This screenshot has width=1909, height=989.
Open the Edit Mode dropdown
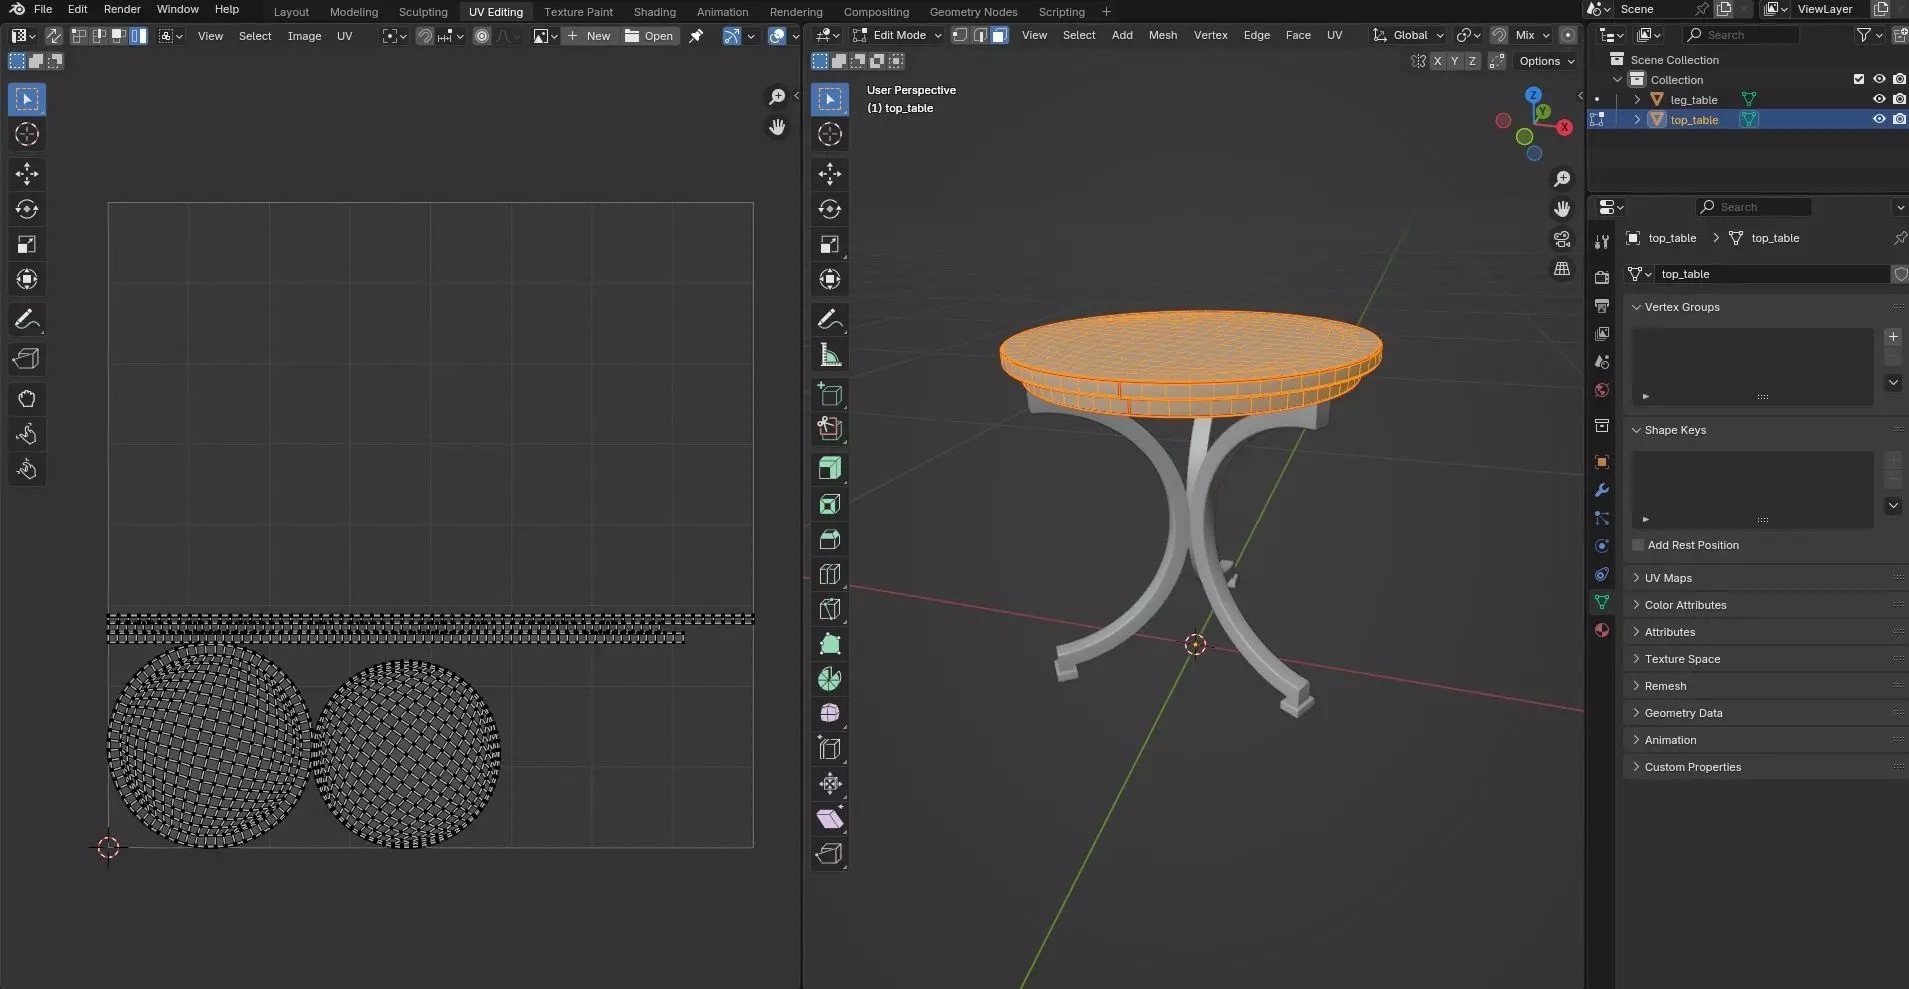click(x=897, y=35)
